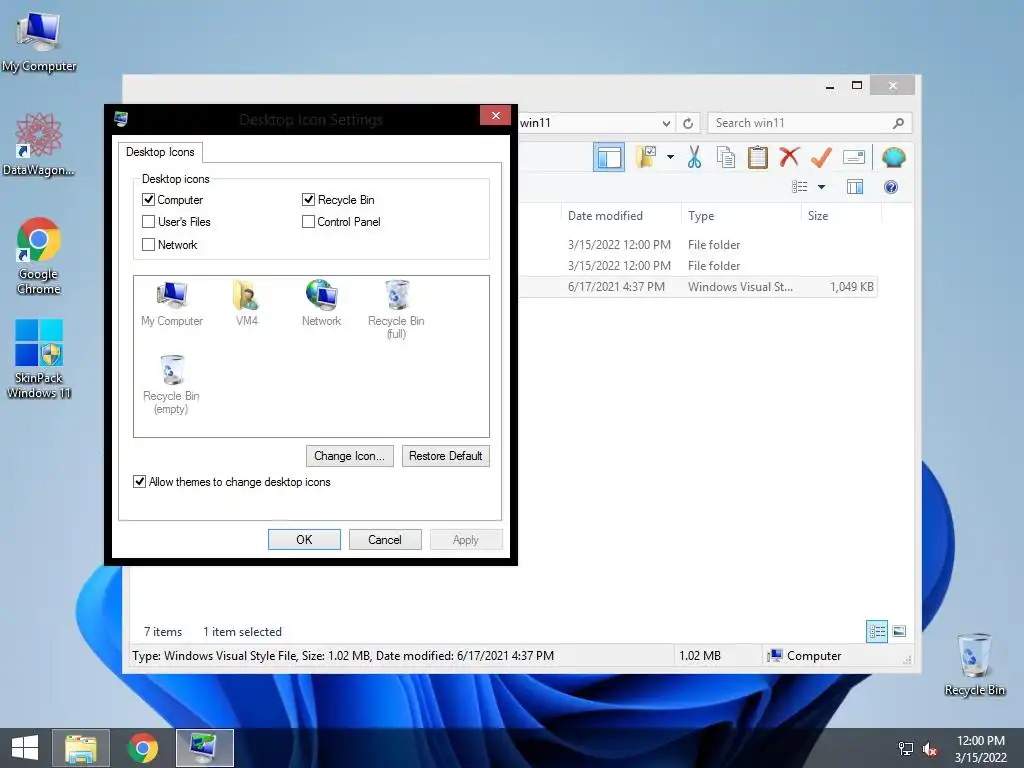Click the 6/17/2021 4:37 PM date cell
This screenshot has width=1024, height=768.
point(616,287)
